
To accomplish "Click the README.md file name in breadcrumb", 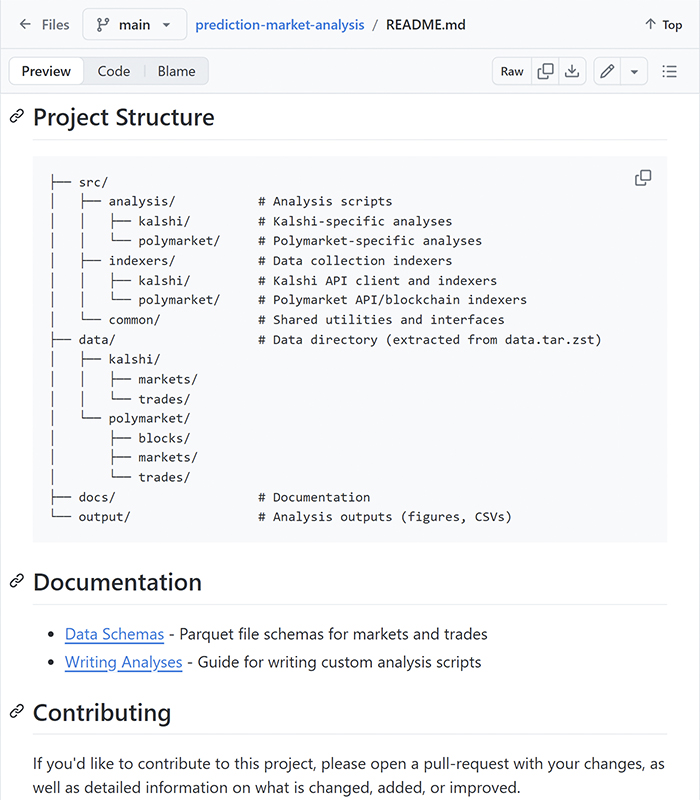I will pos(426,24).
